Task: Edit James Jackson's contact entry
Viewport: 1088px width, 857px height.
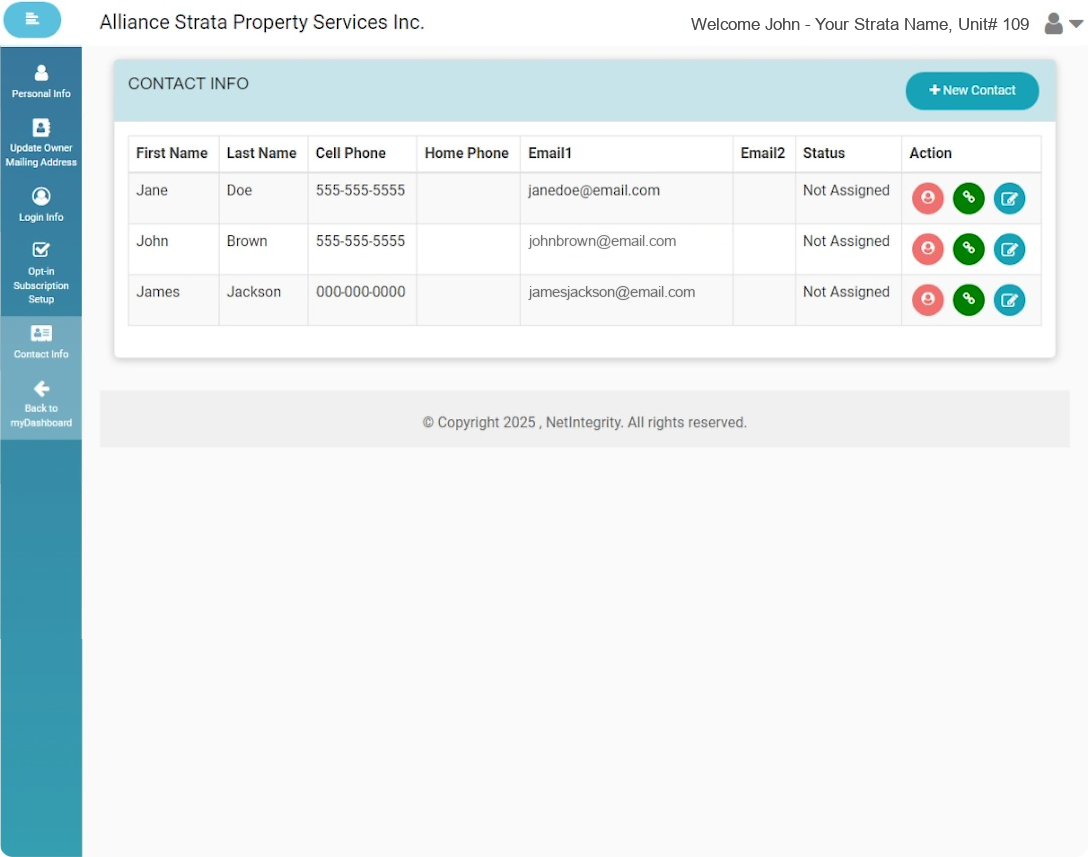Action: pyautogui.click(x=1010, y=300)
